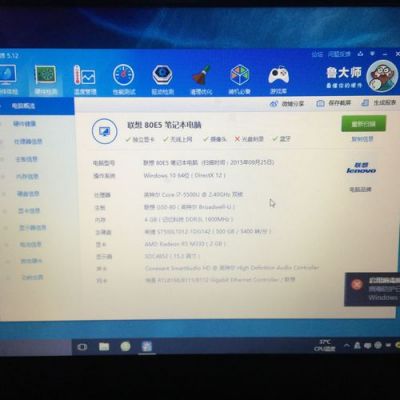
Task: Select 电池信息 in the sidebar
Action: click(31, 244)
